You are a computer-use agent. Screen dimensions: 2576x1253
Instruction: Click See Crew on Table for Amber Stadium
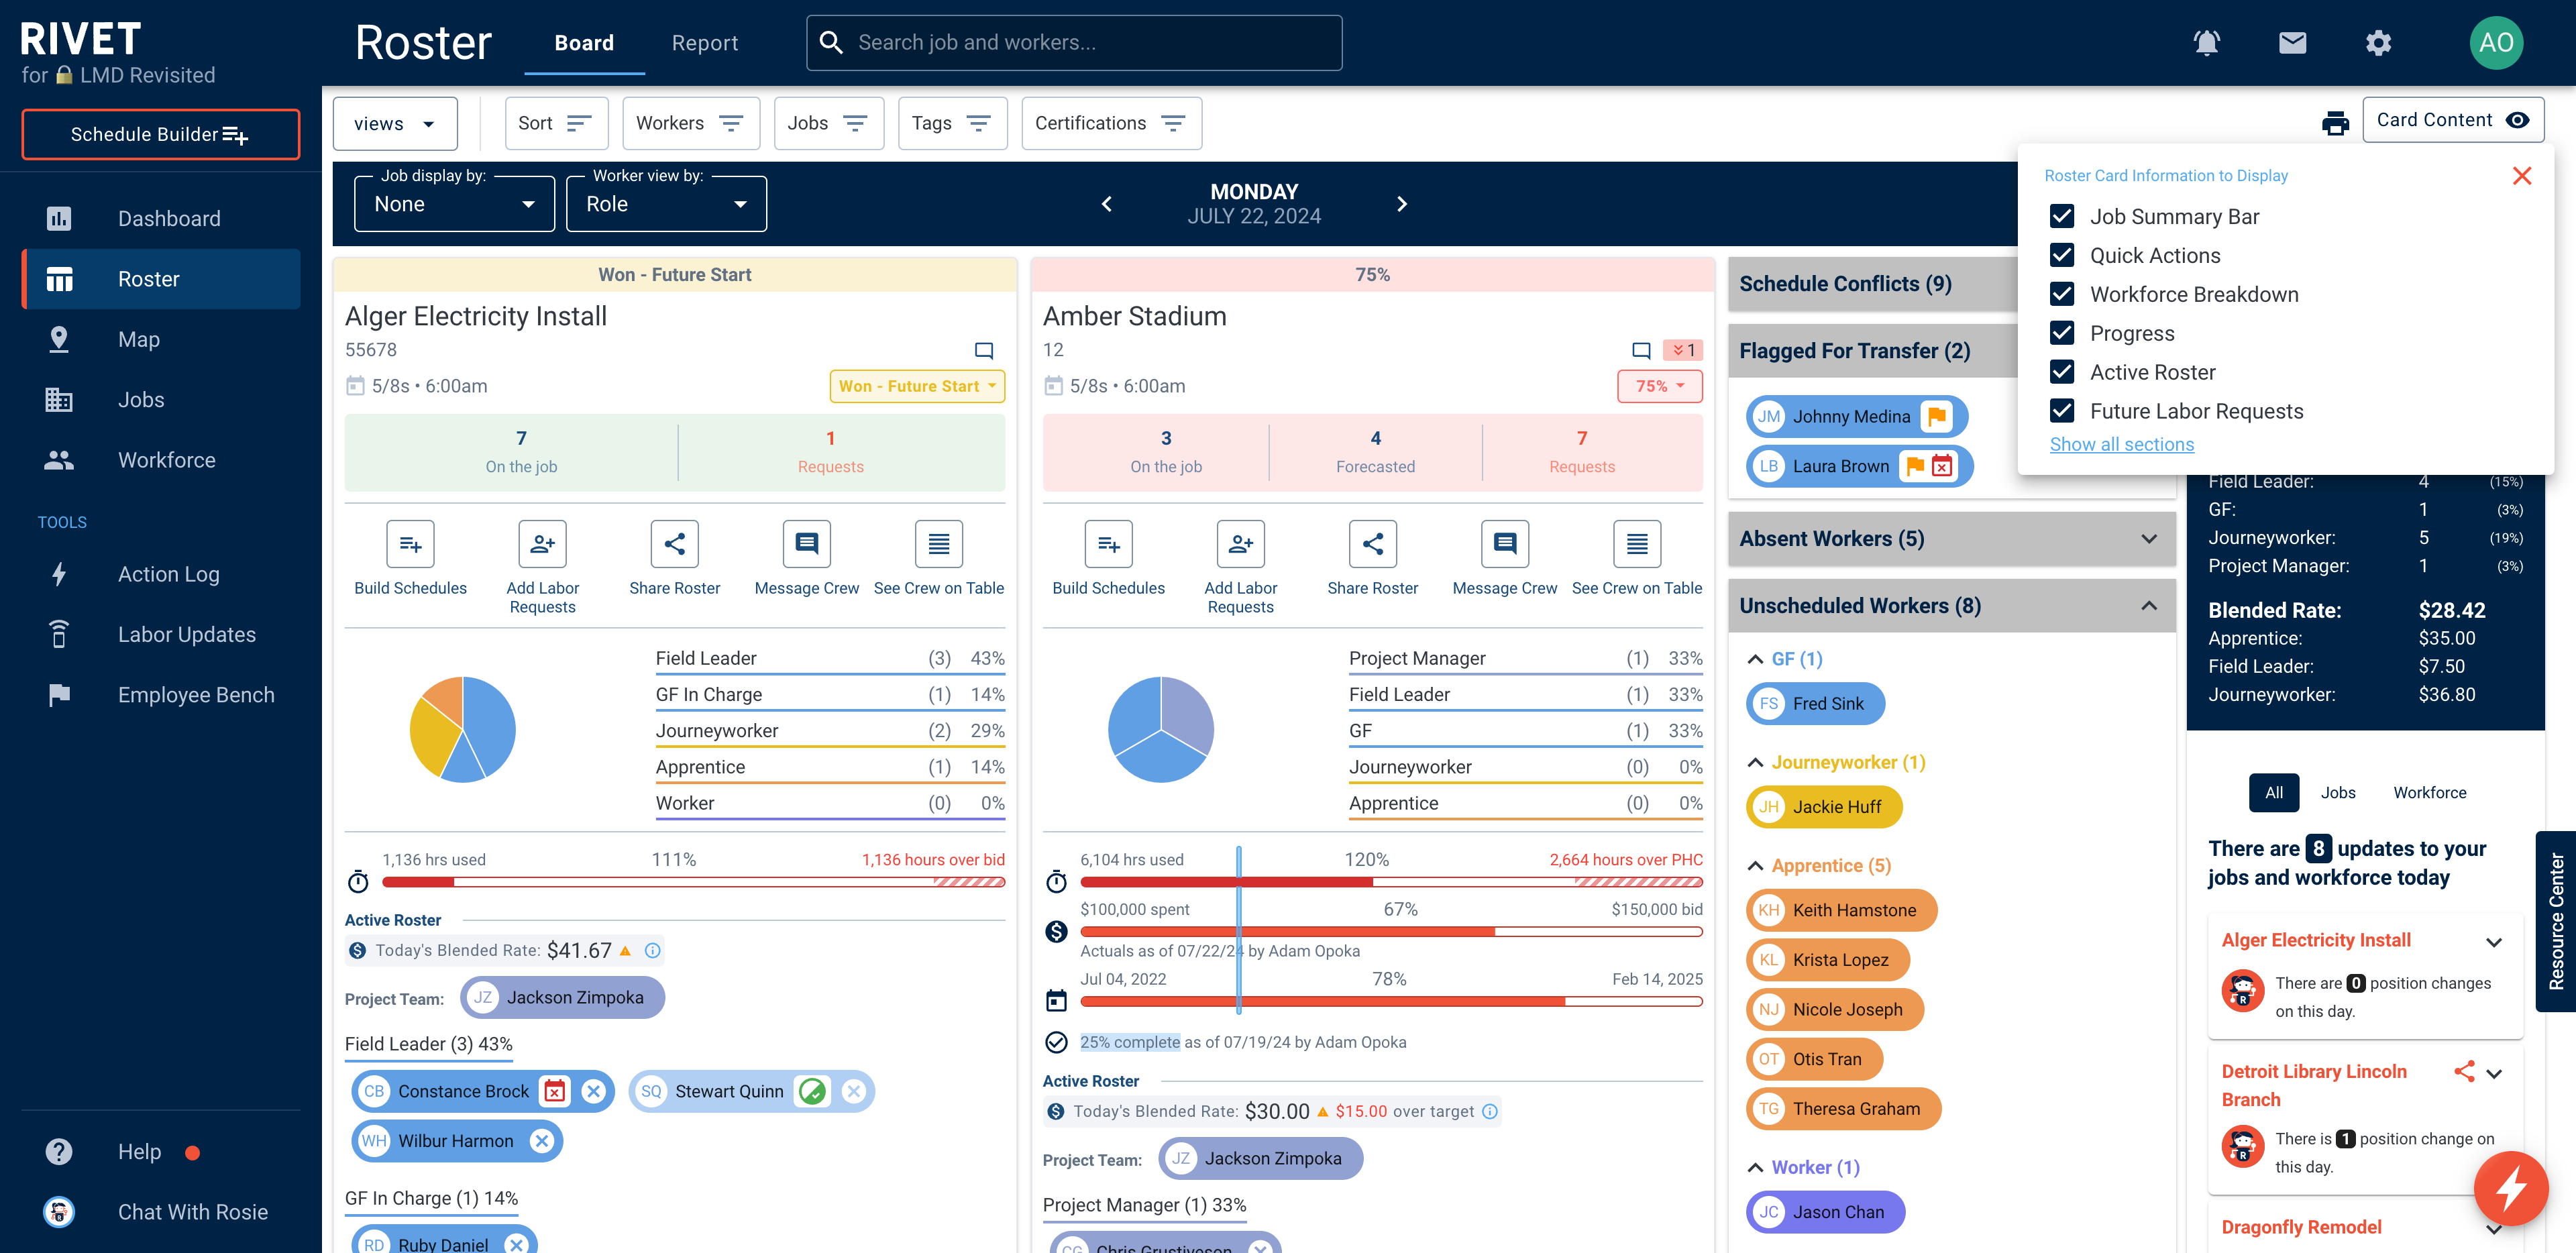coord(1636,544)
